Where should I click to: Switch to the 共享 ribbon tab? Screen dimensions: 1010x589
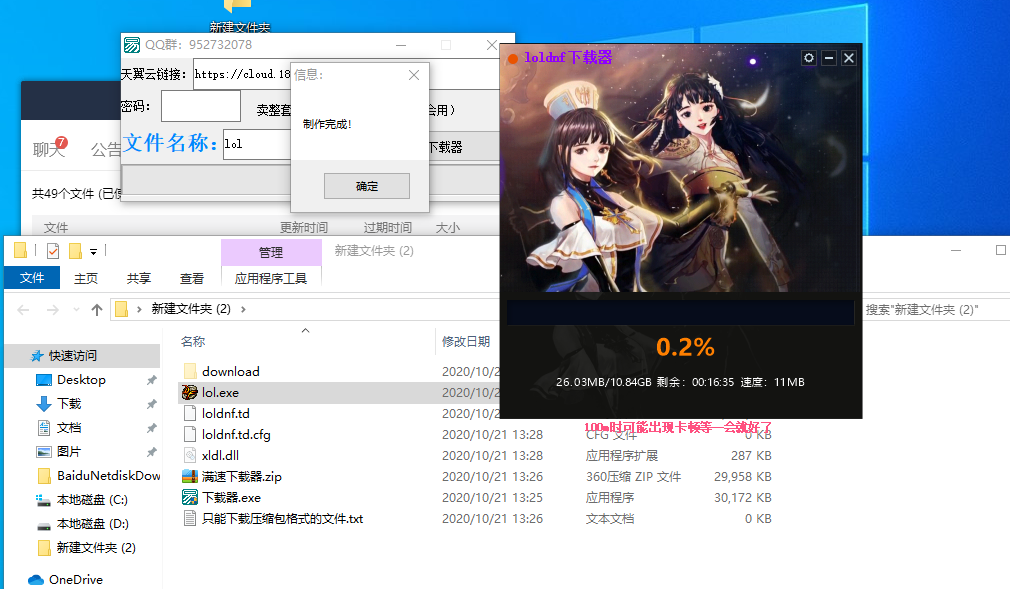(138, 278)
